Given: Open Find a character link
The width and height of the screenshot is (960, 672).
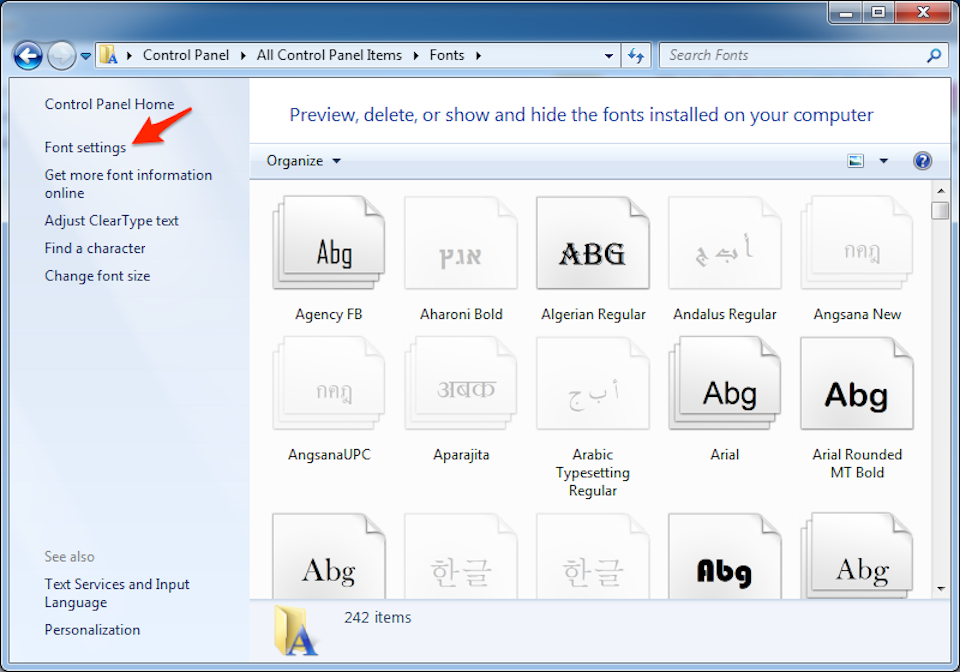Looking at the screenshot, I should click(95, 248).
